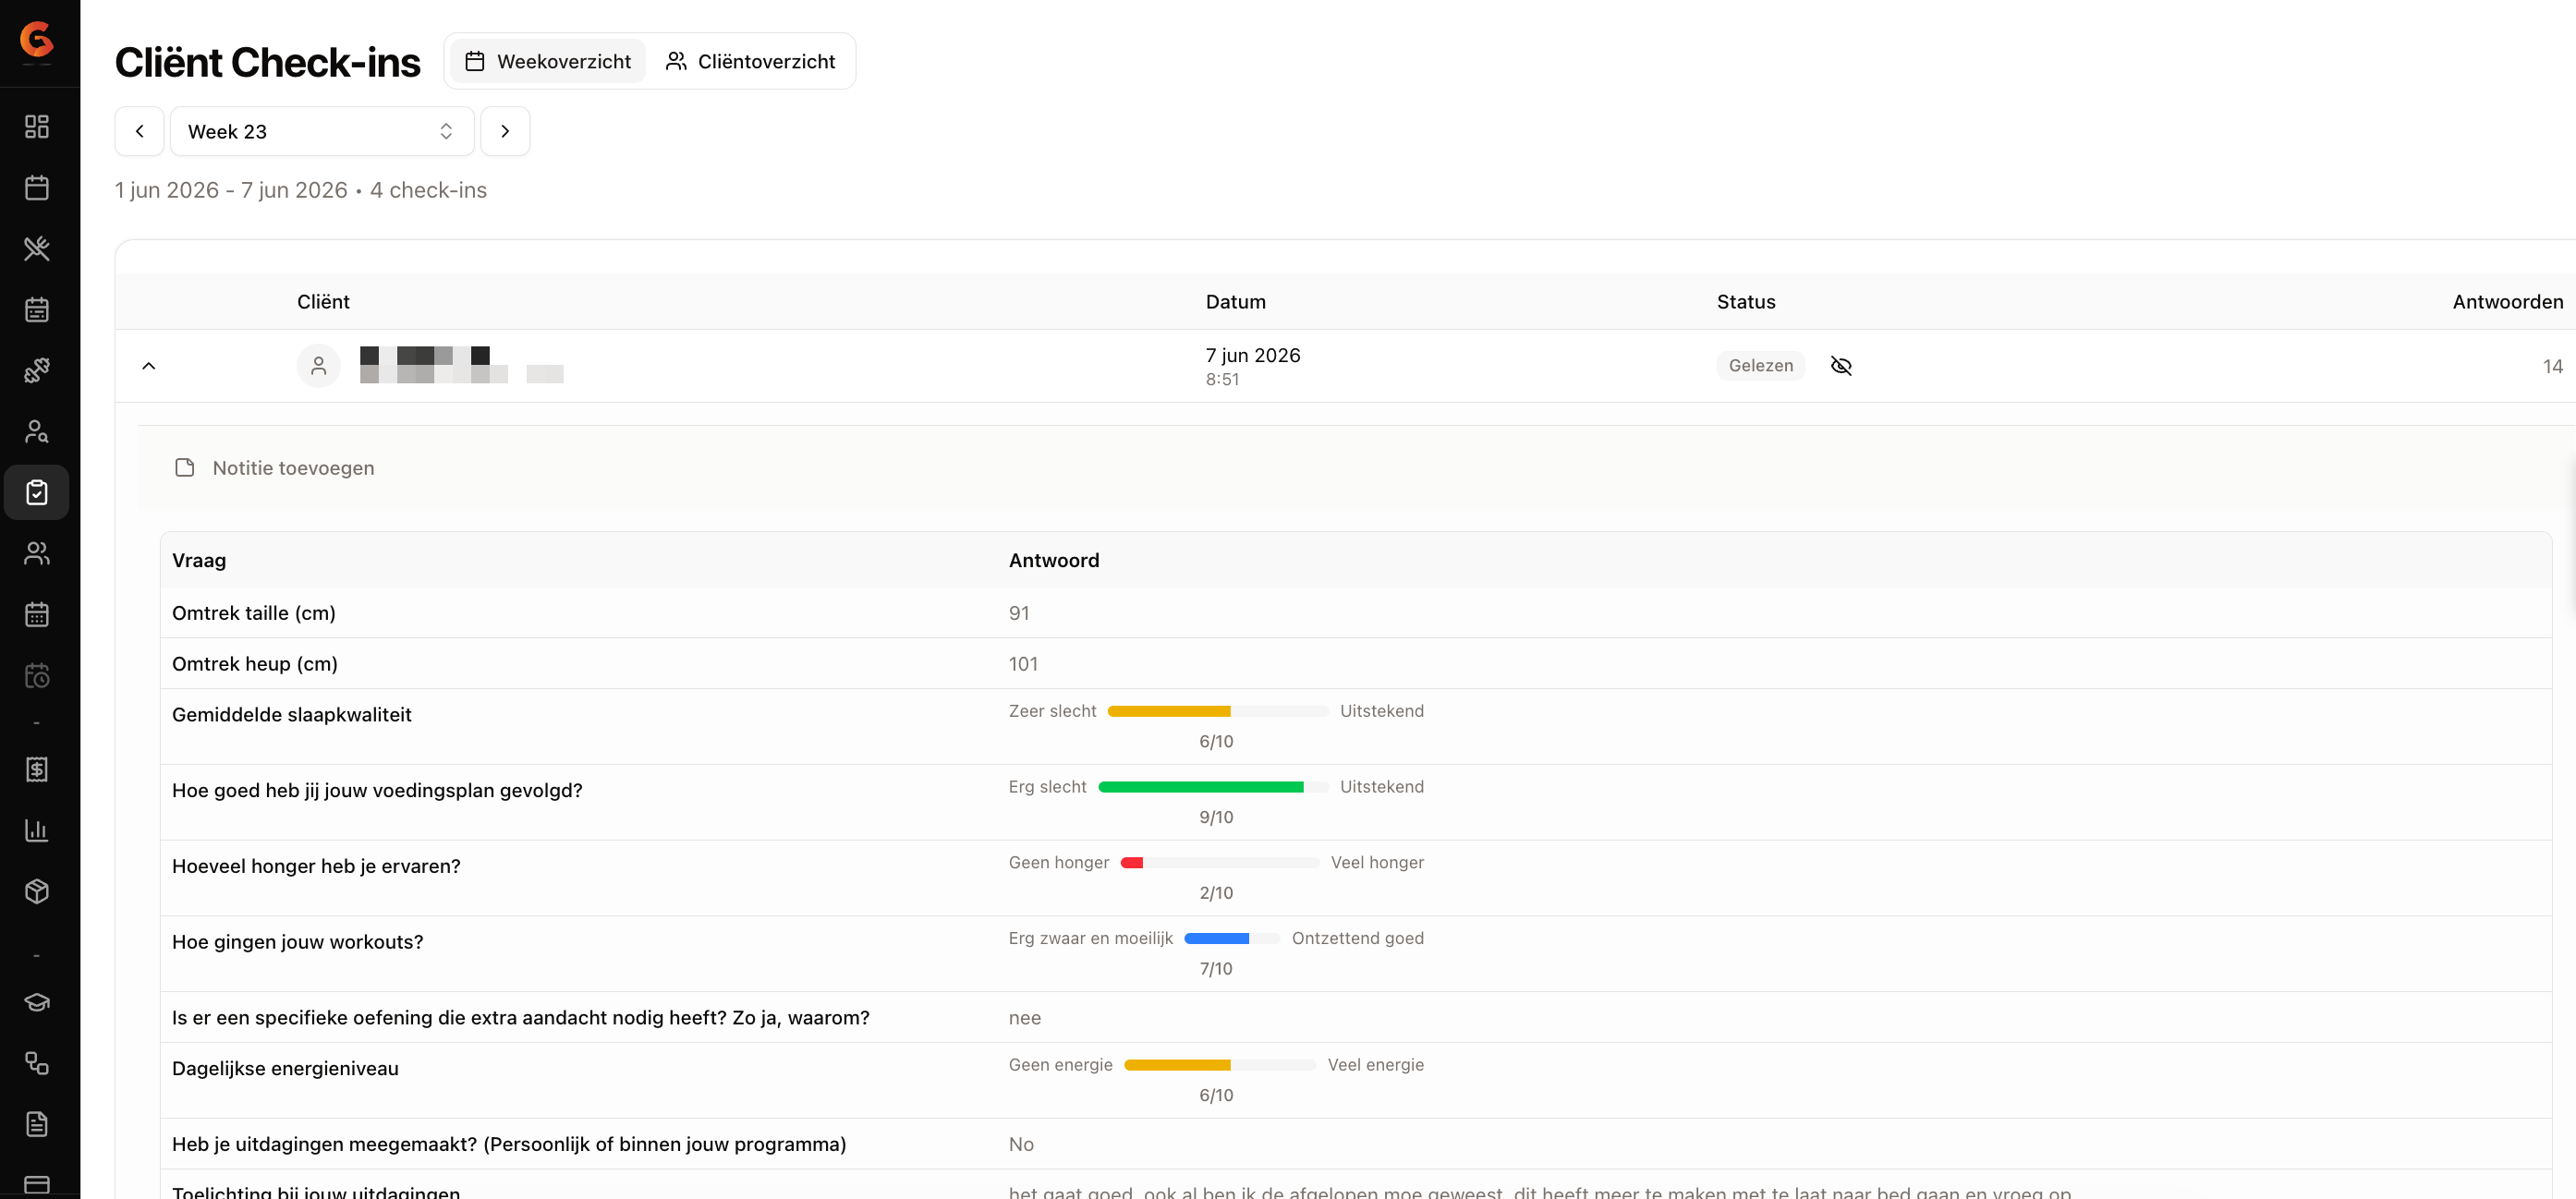Viewport: 2576px width, 1199px height.
Task: Open the calendar grid icon below users
Action: 37,614
